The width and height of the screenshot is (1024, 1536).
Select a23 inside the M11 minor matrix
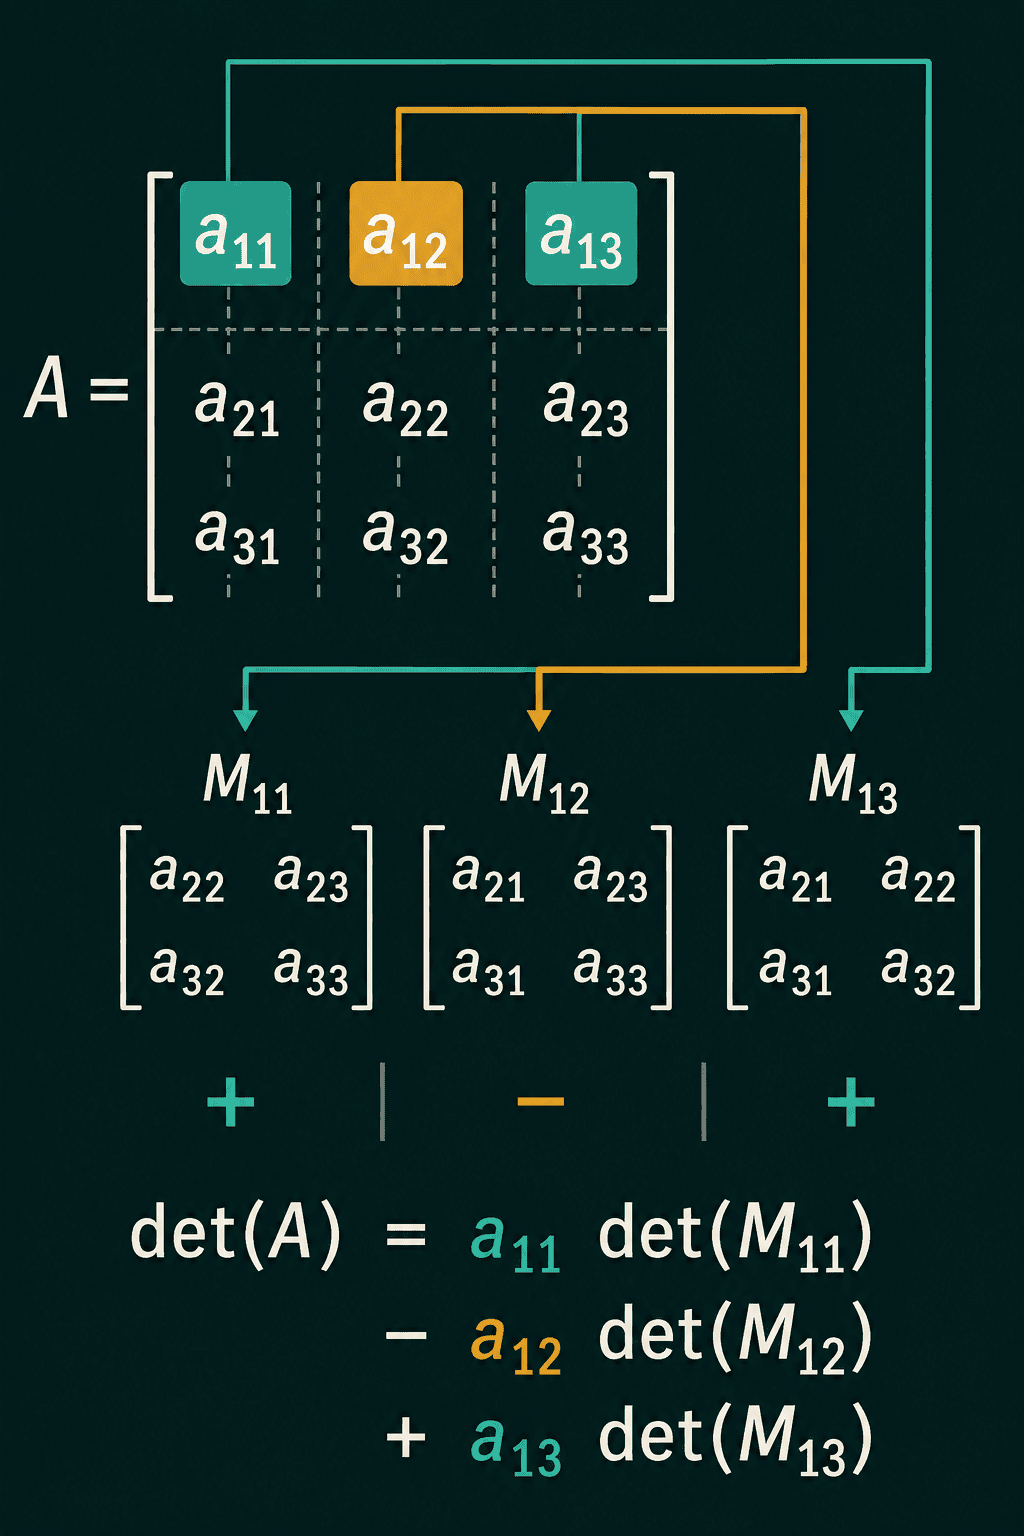click(311, 878)
